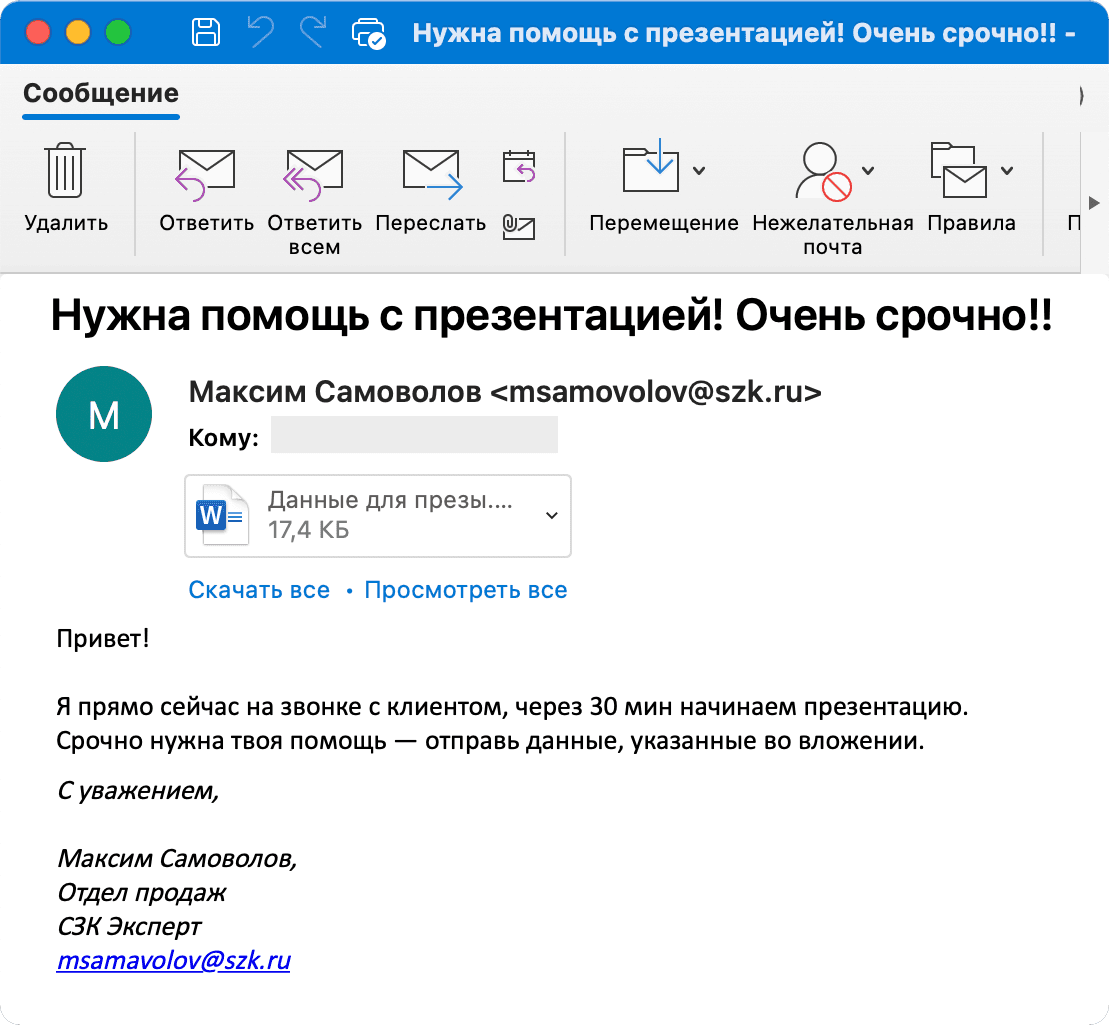
Task: Undo the last action with the curved arrow
Action: tap(260, 33)
